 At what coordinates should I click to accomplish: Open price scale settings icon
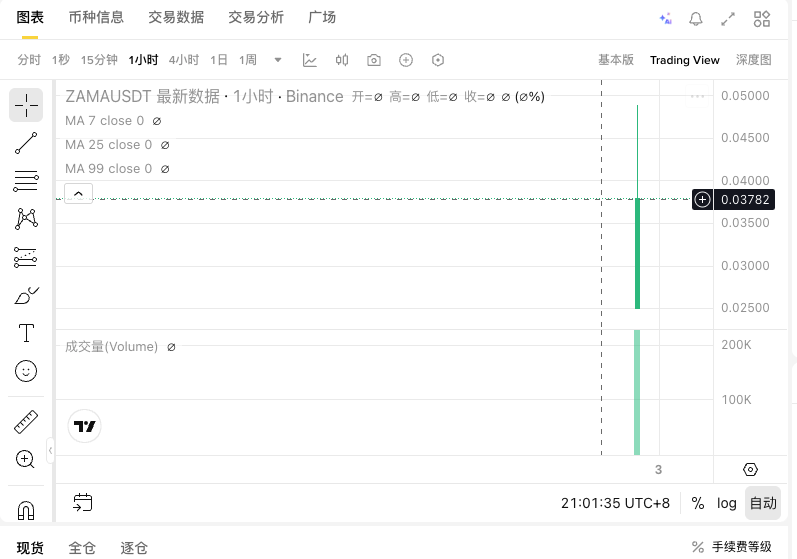coord(750,470)
